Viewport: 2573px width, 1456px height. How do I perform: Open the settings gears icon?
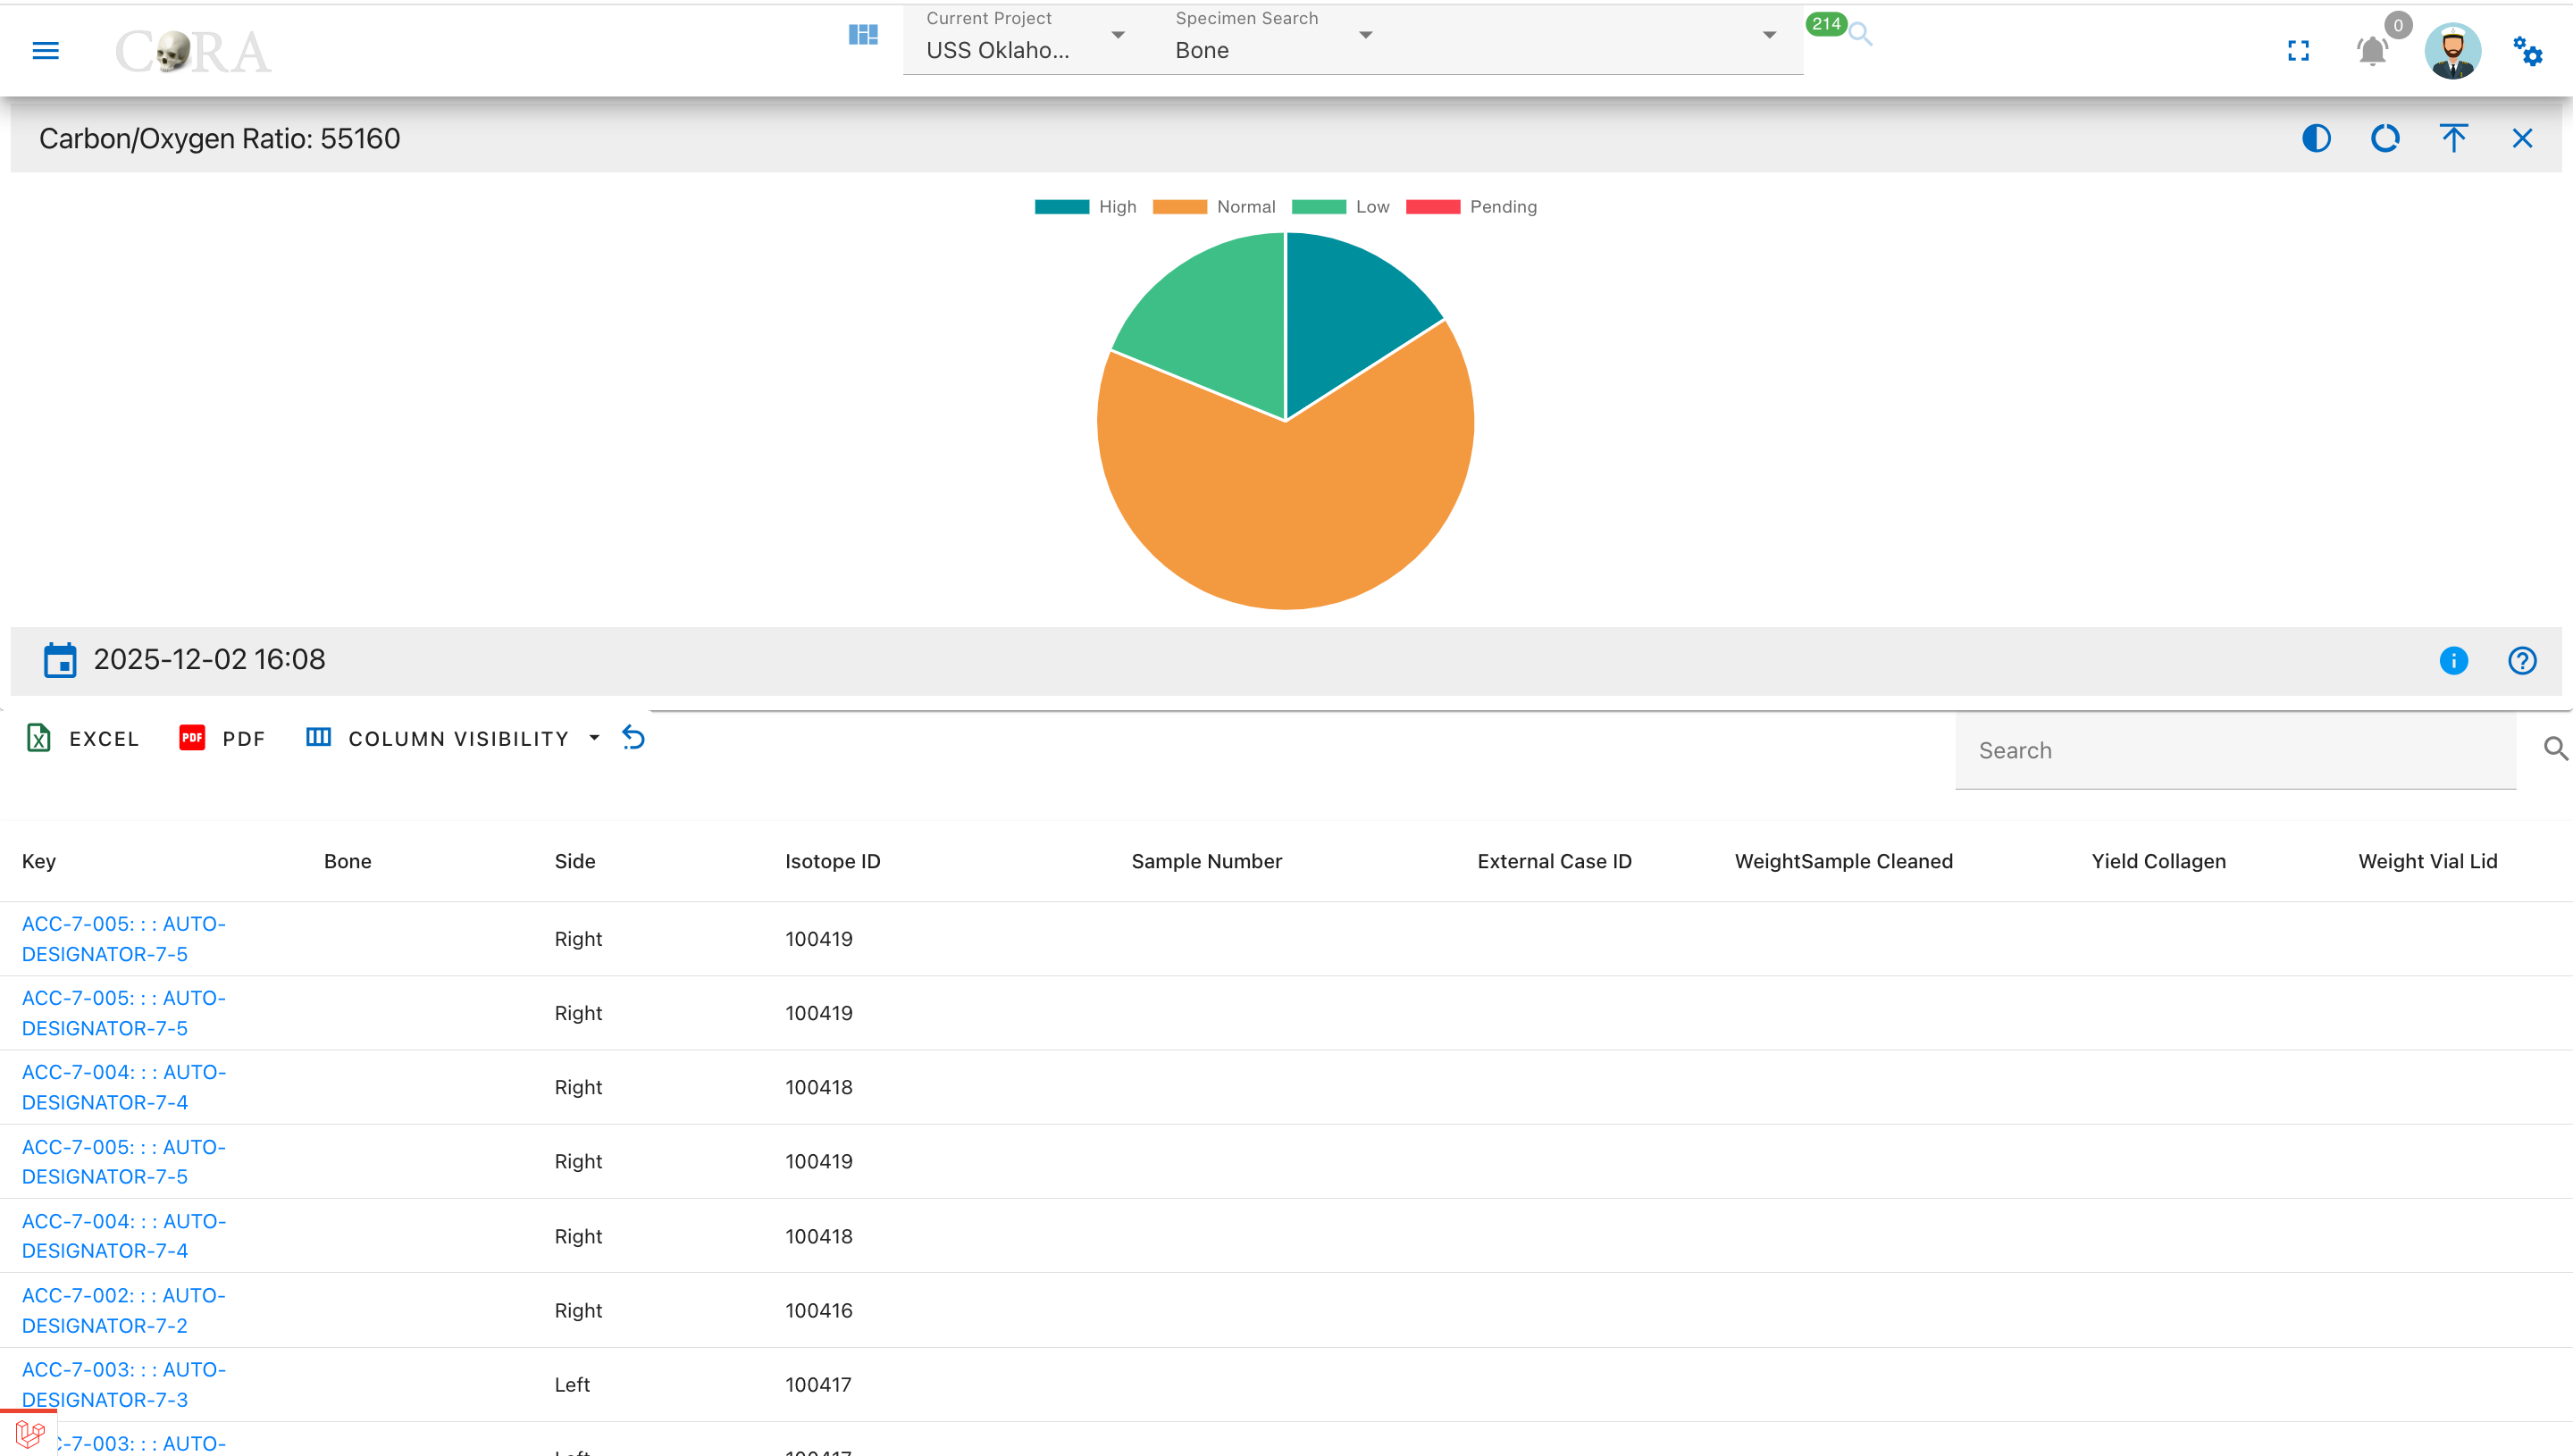click(2528, 51)
